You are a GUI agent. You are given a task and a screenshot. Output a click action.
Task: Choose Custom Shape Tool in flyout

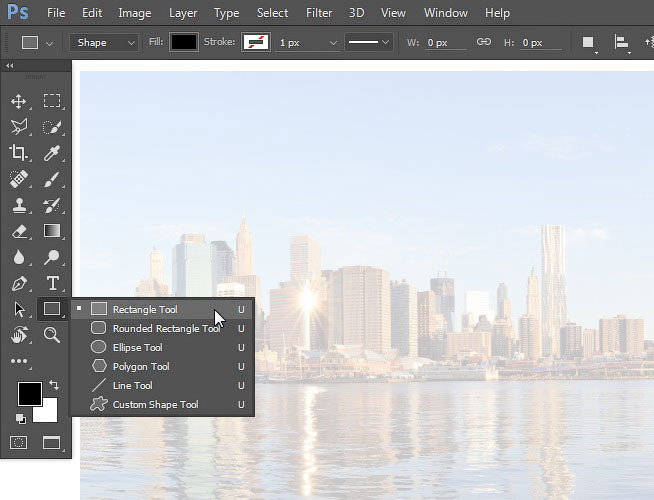pyautogui.click(x=162, y=405)
